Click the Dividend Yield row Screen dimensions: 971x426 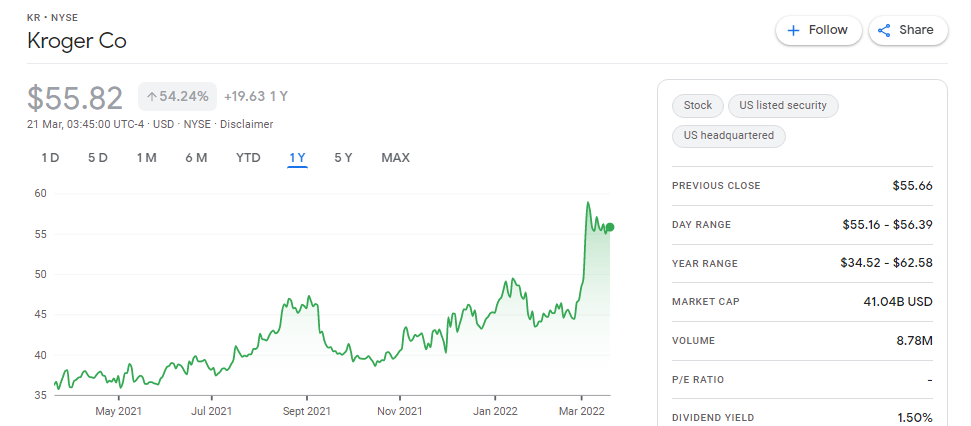802,418
